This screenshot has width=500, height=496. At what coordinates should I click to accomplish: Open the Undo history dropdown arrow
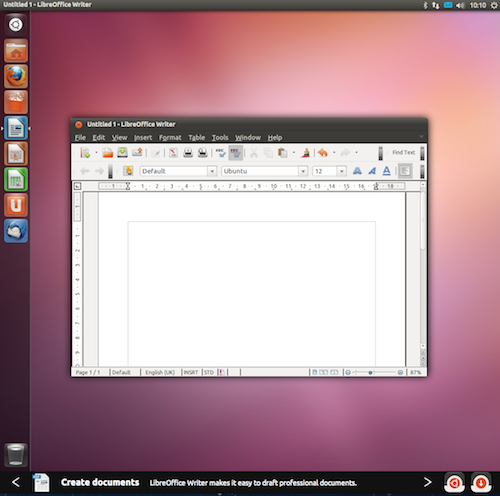click(x=334, y=153)
